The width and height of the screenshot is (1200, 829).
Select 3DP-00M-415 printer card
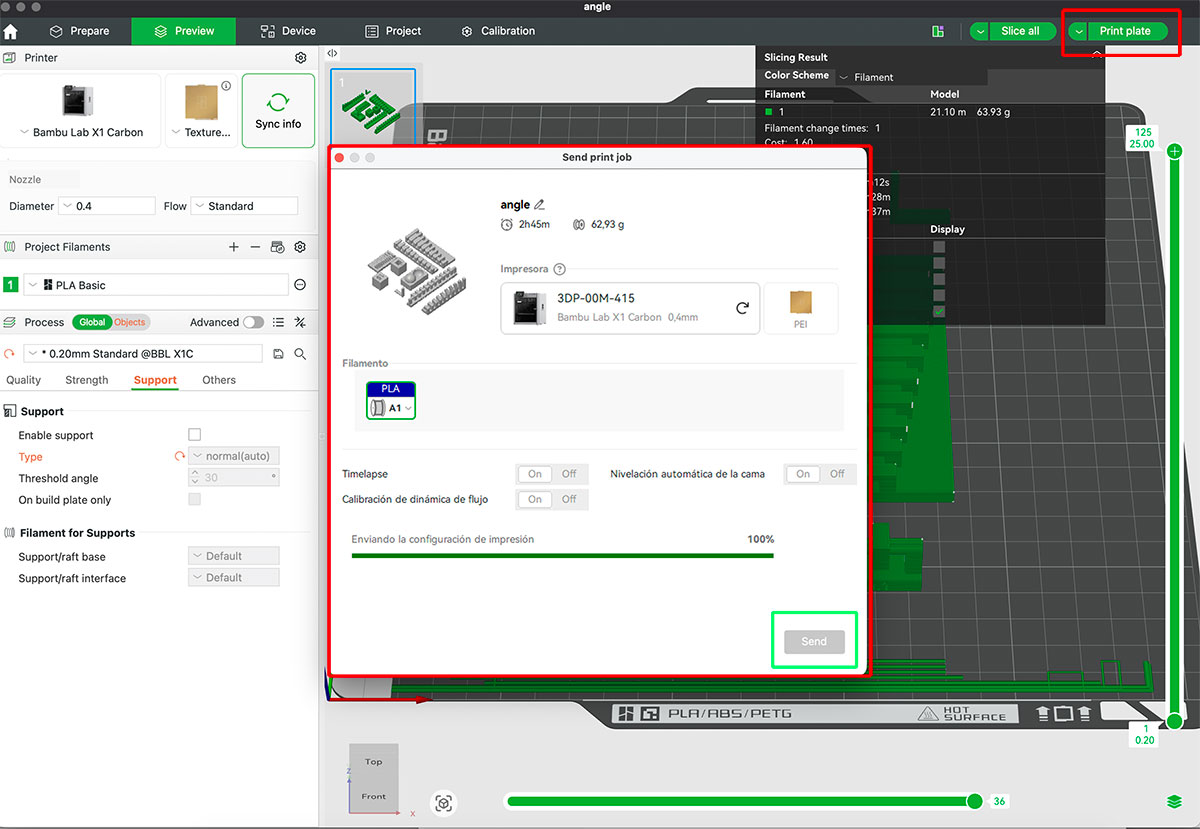pos(630,308)
